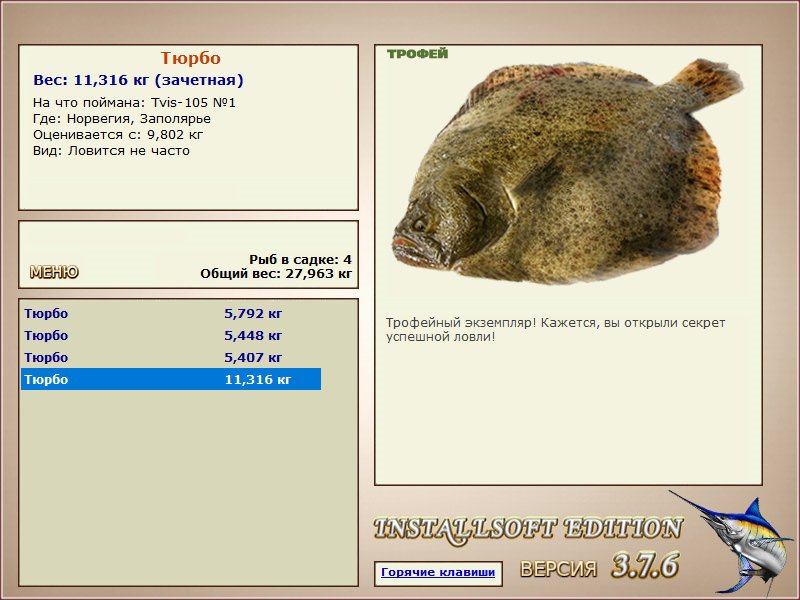
Task: Click the ВЕРСИЯ 3.7.6 label
Action: 599,566
